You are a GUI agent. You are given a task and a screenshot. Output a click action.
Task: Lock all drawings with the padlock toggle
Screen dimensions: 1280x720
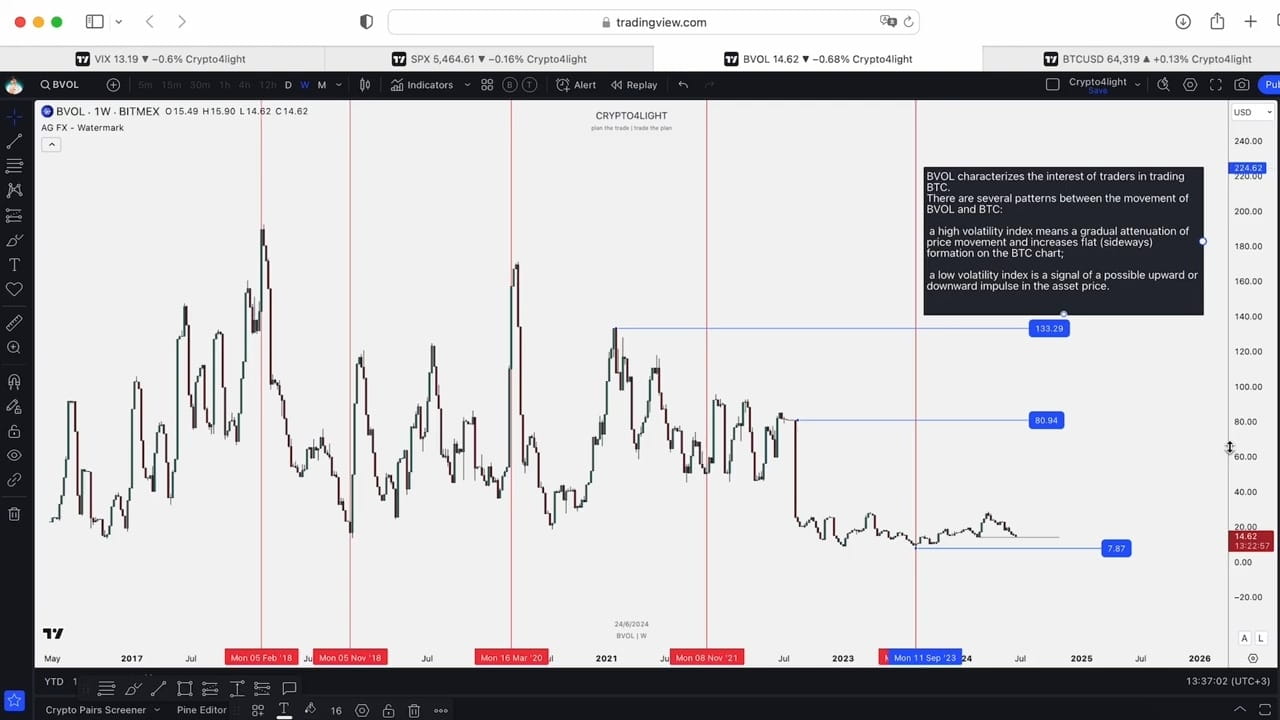pos(14,432)
